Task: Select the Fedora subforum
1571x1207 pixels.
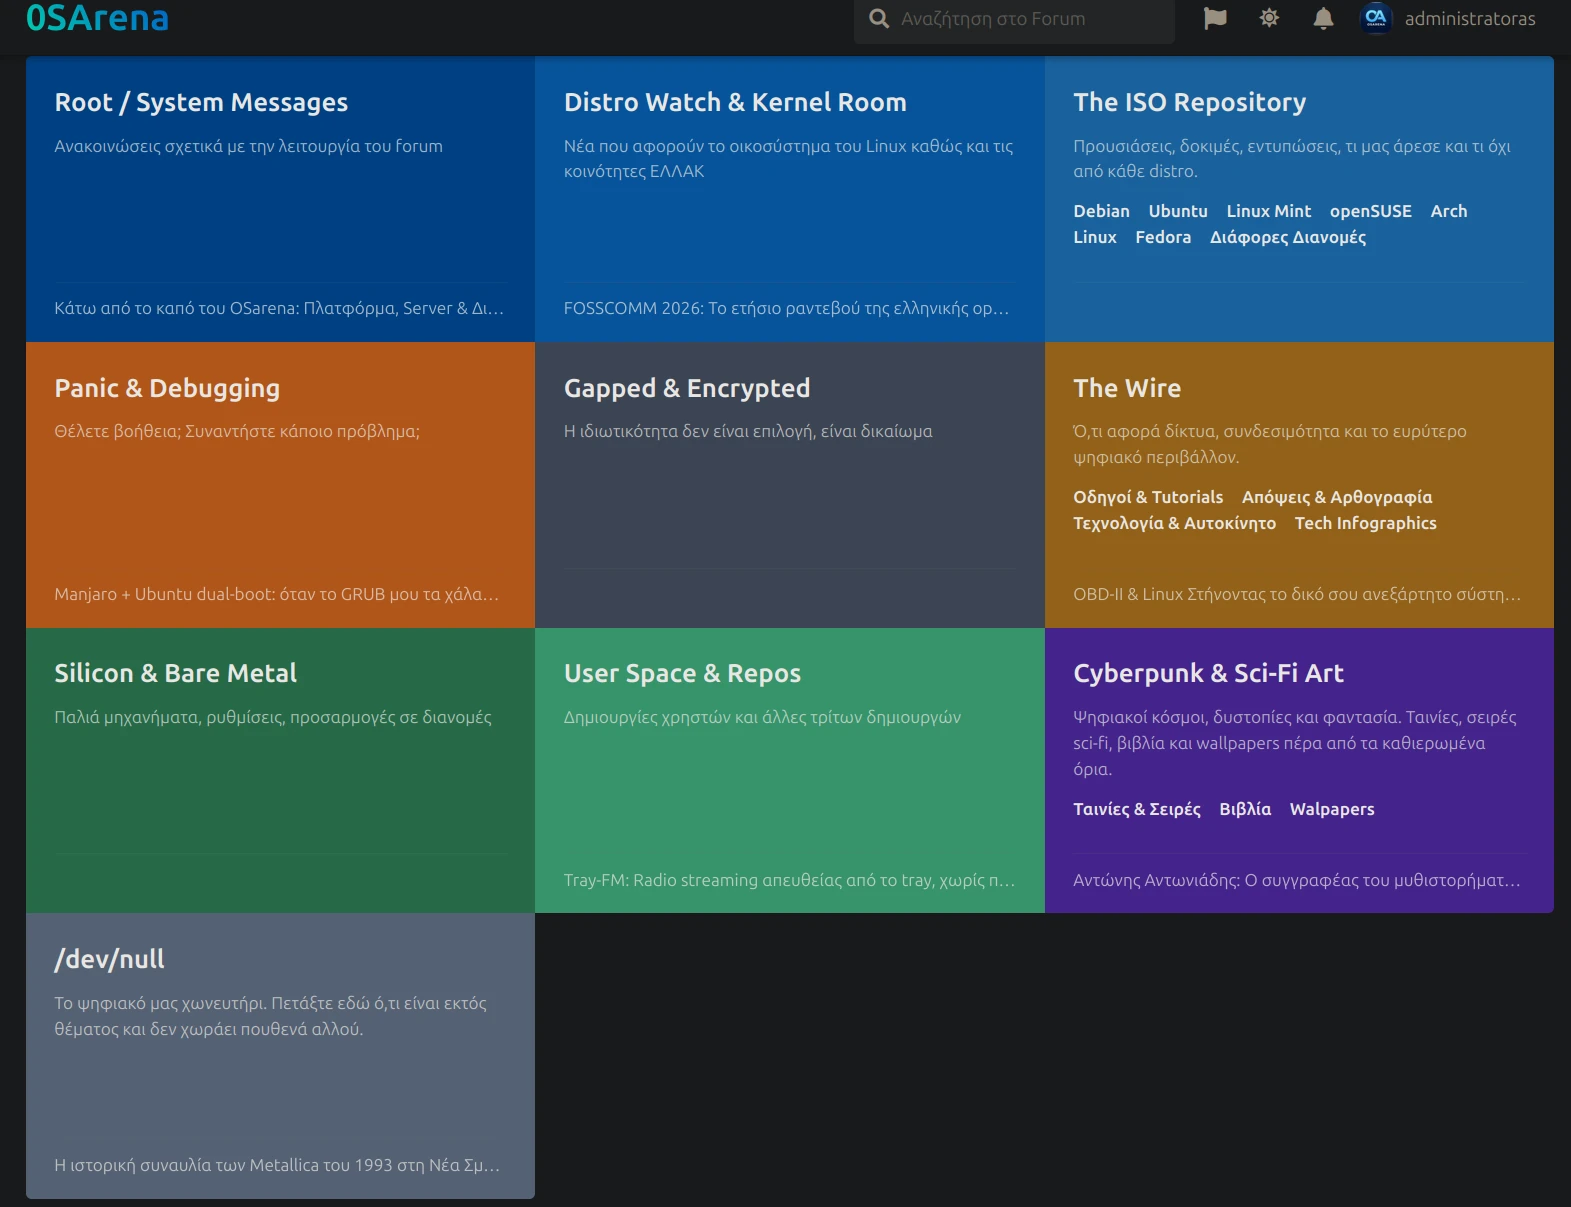Action: tap(1163, 237)
